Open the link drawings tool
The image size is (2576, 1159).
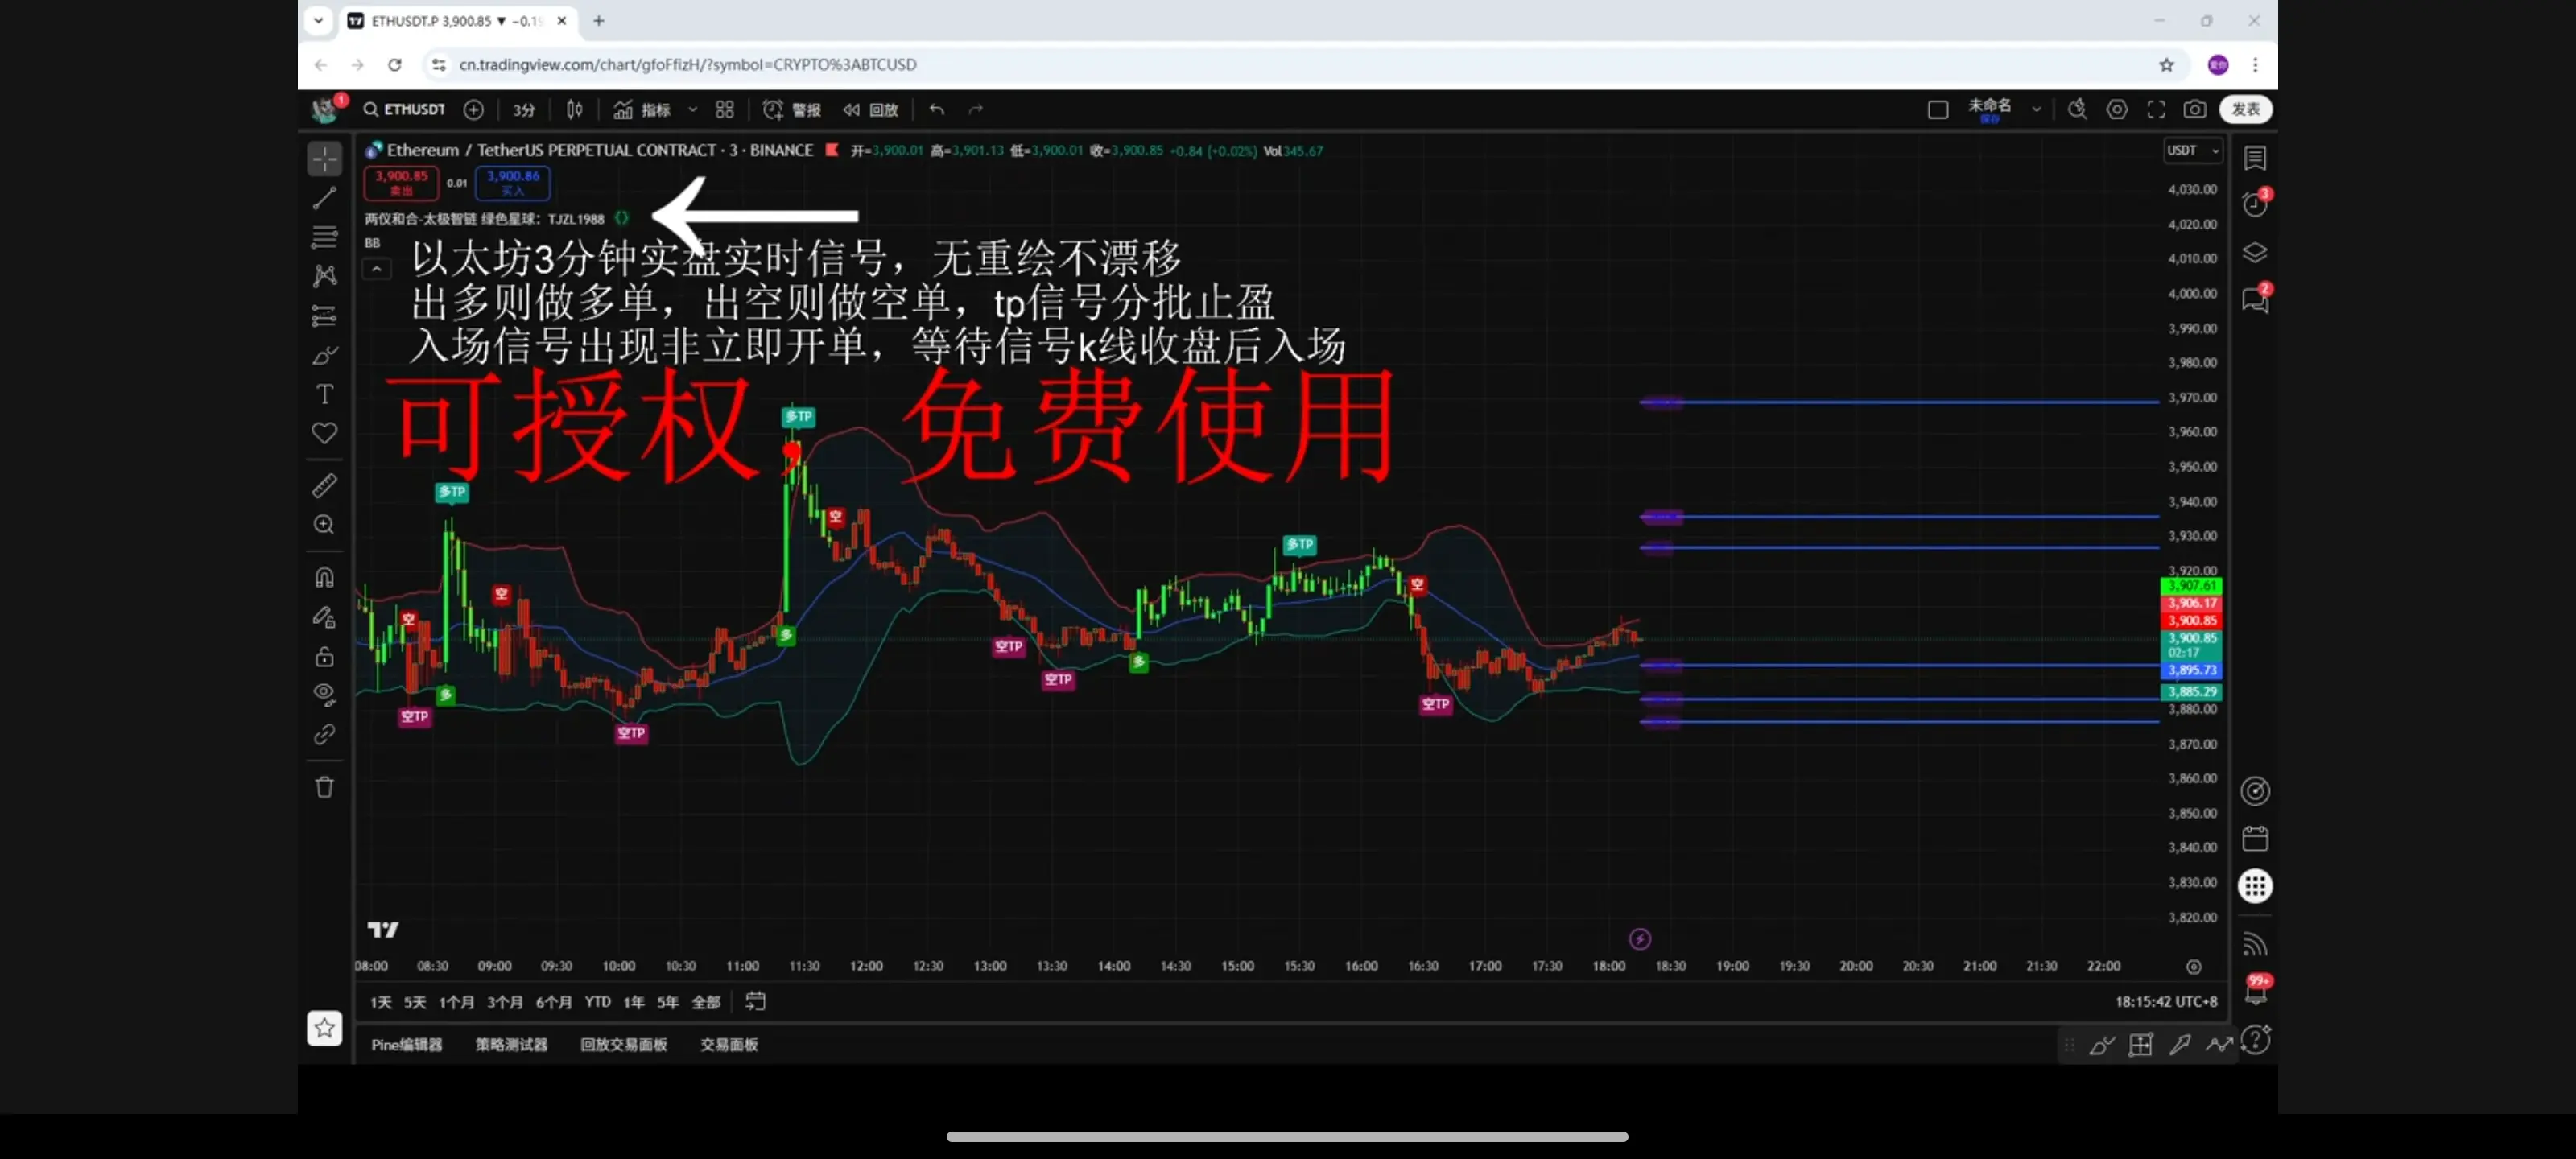pos(324,735)
